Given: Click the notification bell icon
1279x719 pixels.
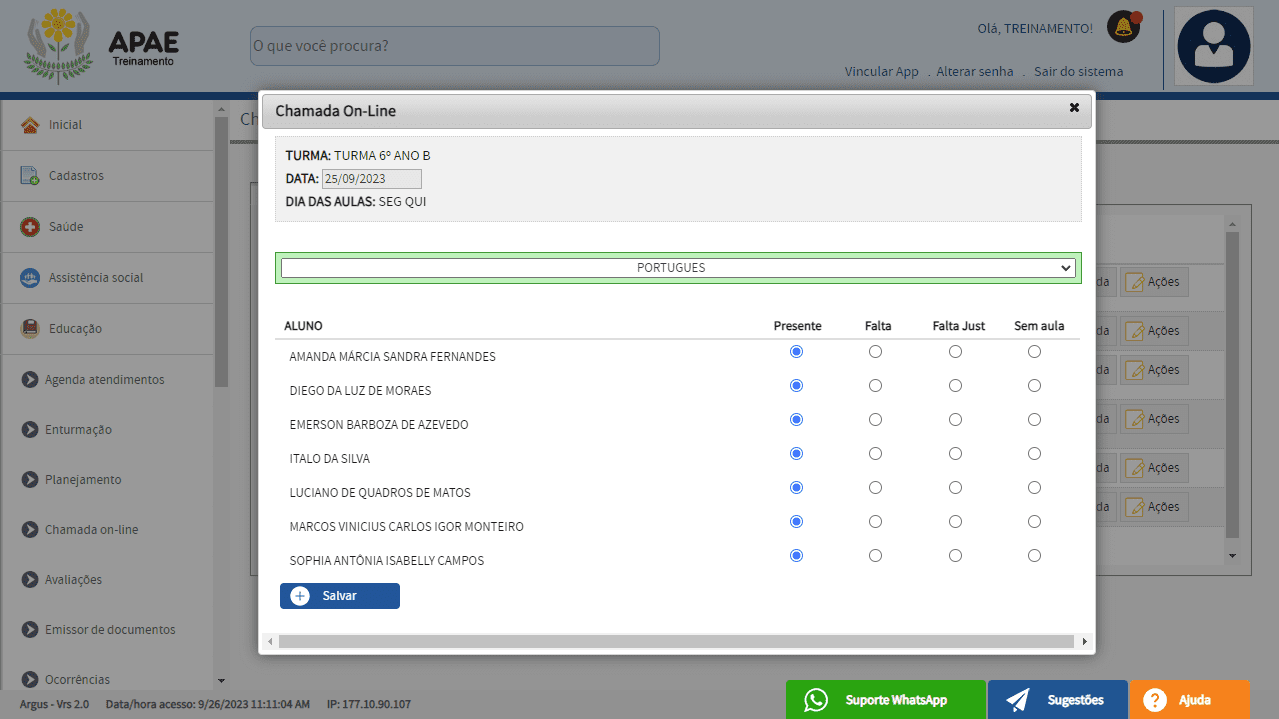Looking at the screenshot, I should tap(1123, 27).
